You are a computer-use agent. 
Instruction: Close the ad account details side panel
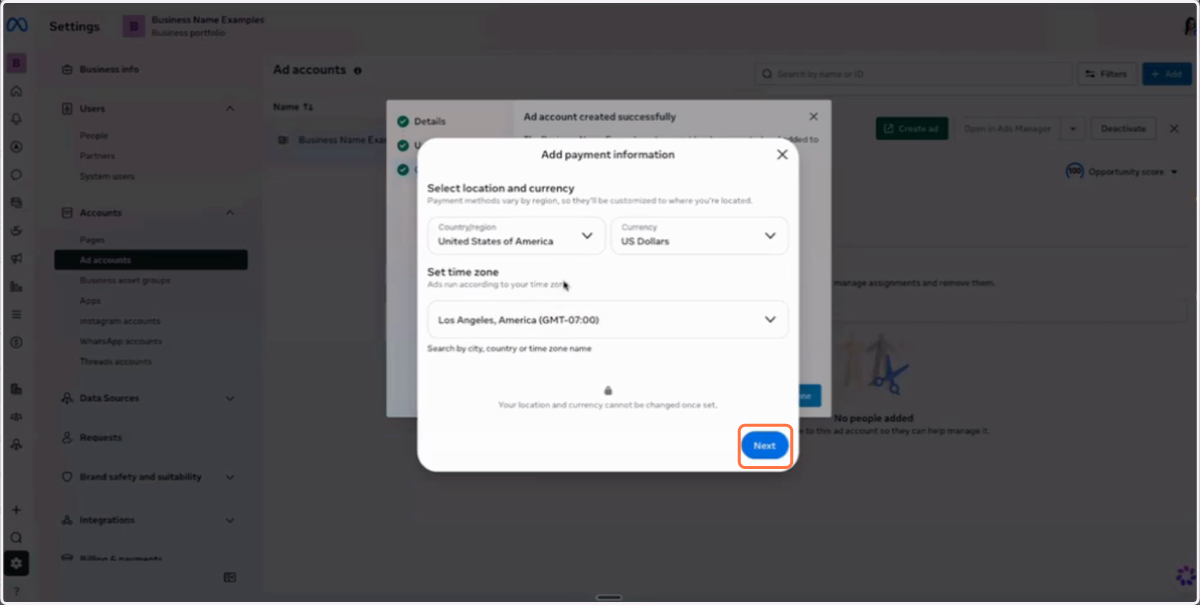tap(1174, 128)
